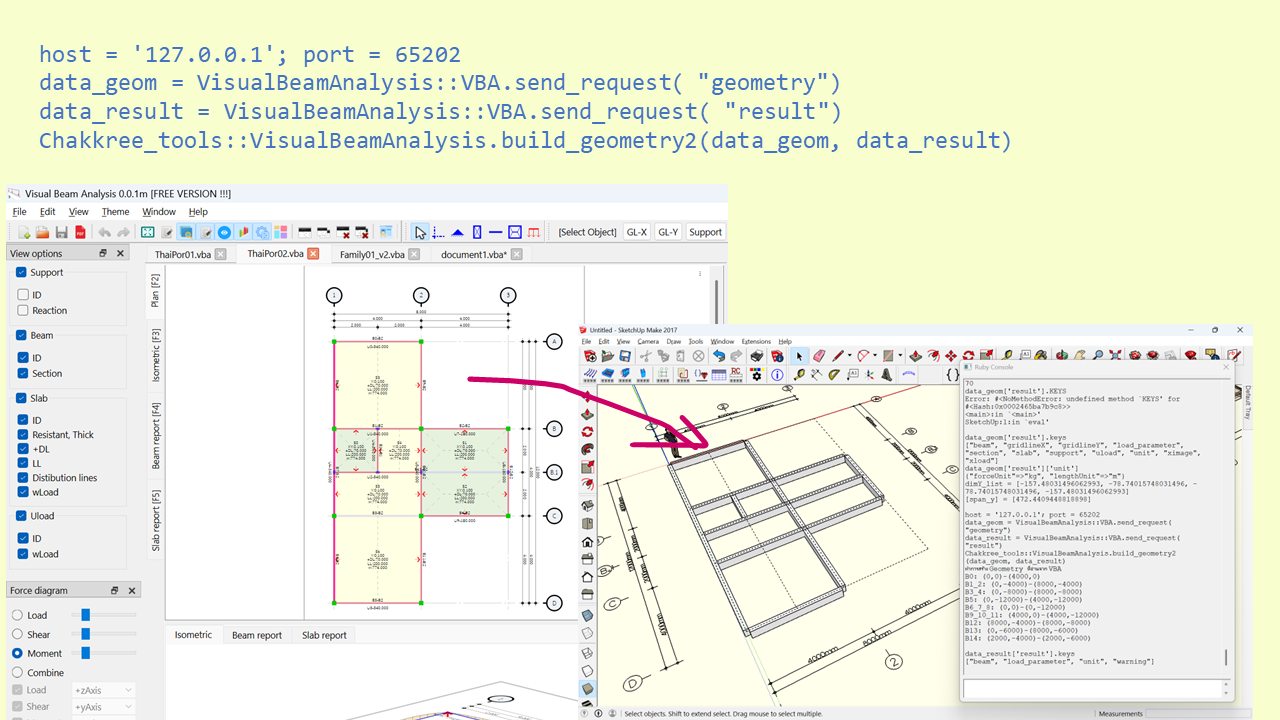Click the red support frame icon
This screenshot has height=720, width=1280.
click(x=534, y=232)
